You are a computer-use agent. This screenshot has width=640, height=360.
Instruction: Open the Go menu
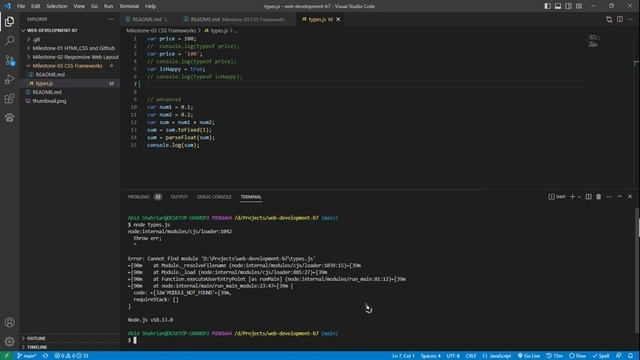(x=94, y=6)
